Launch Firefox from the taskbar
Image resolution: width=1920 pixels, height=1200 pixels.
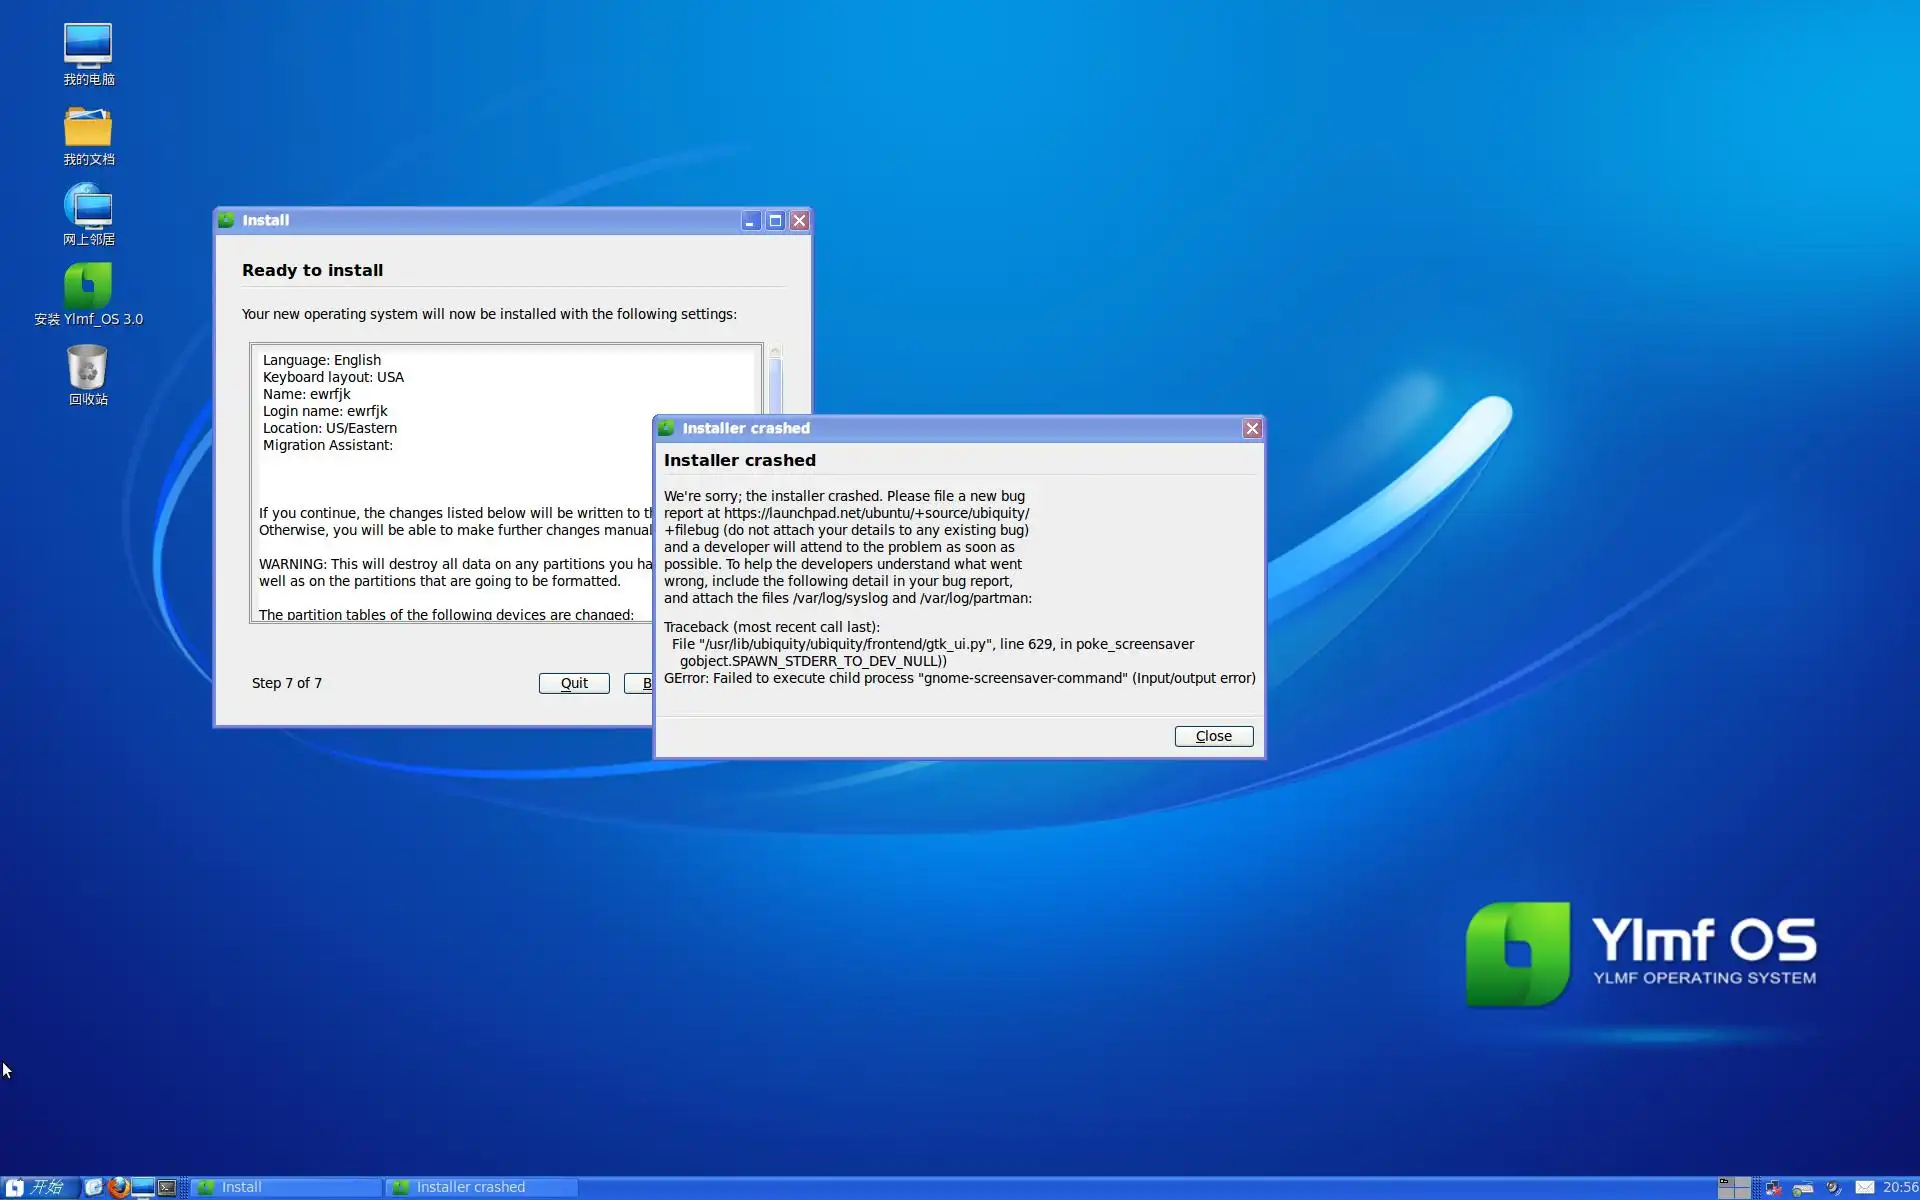[x=119, y=1187]
